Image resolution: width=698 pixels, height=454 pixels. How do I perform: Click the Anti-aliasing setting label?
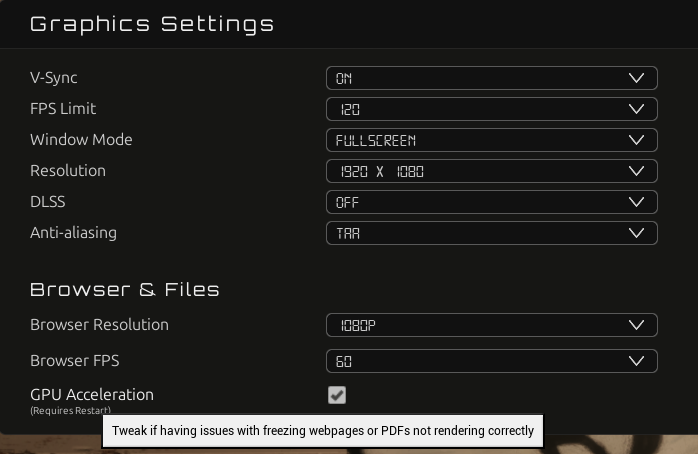(x=73, y=233)
